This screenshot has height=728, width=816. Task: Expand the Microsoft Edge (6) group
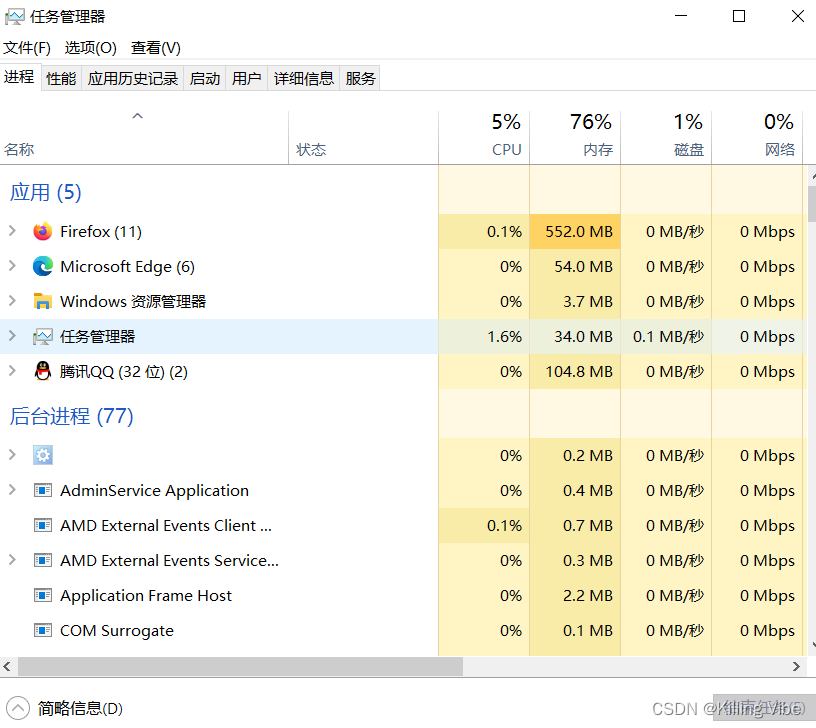[12, 266]
